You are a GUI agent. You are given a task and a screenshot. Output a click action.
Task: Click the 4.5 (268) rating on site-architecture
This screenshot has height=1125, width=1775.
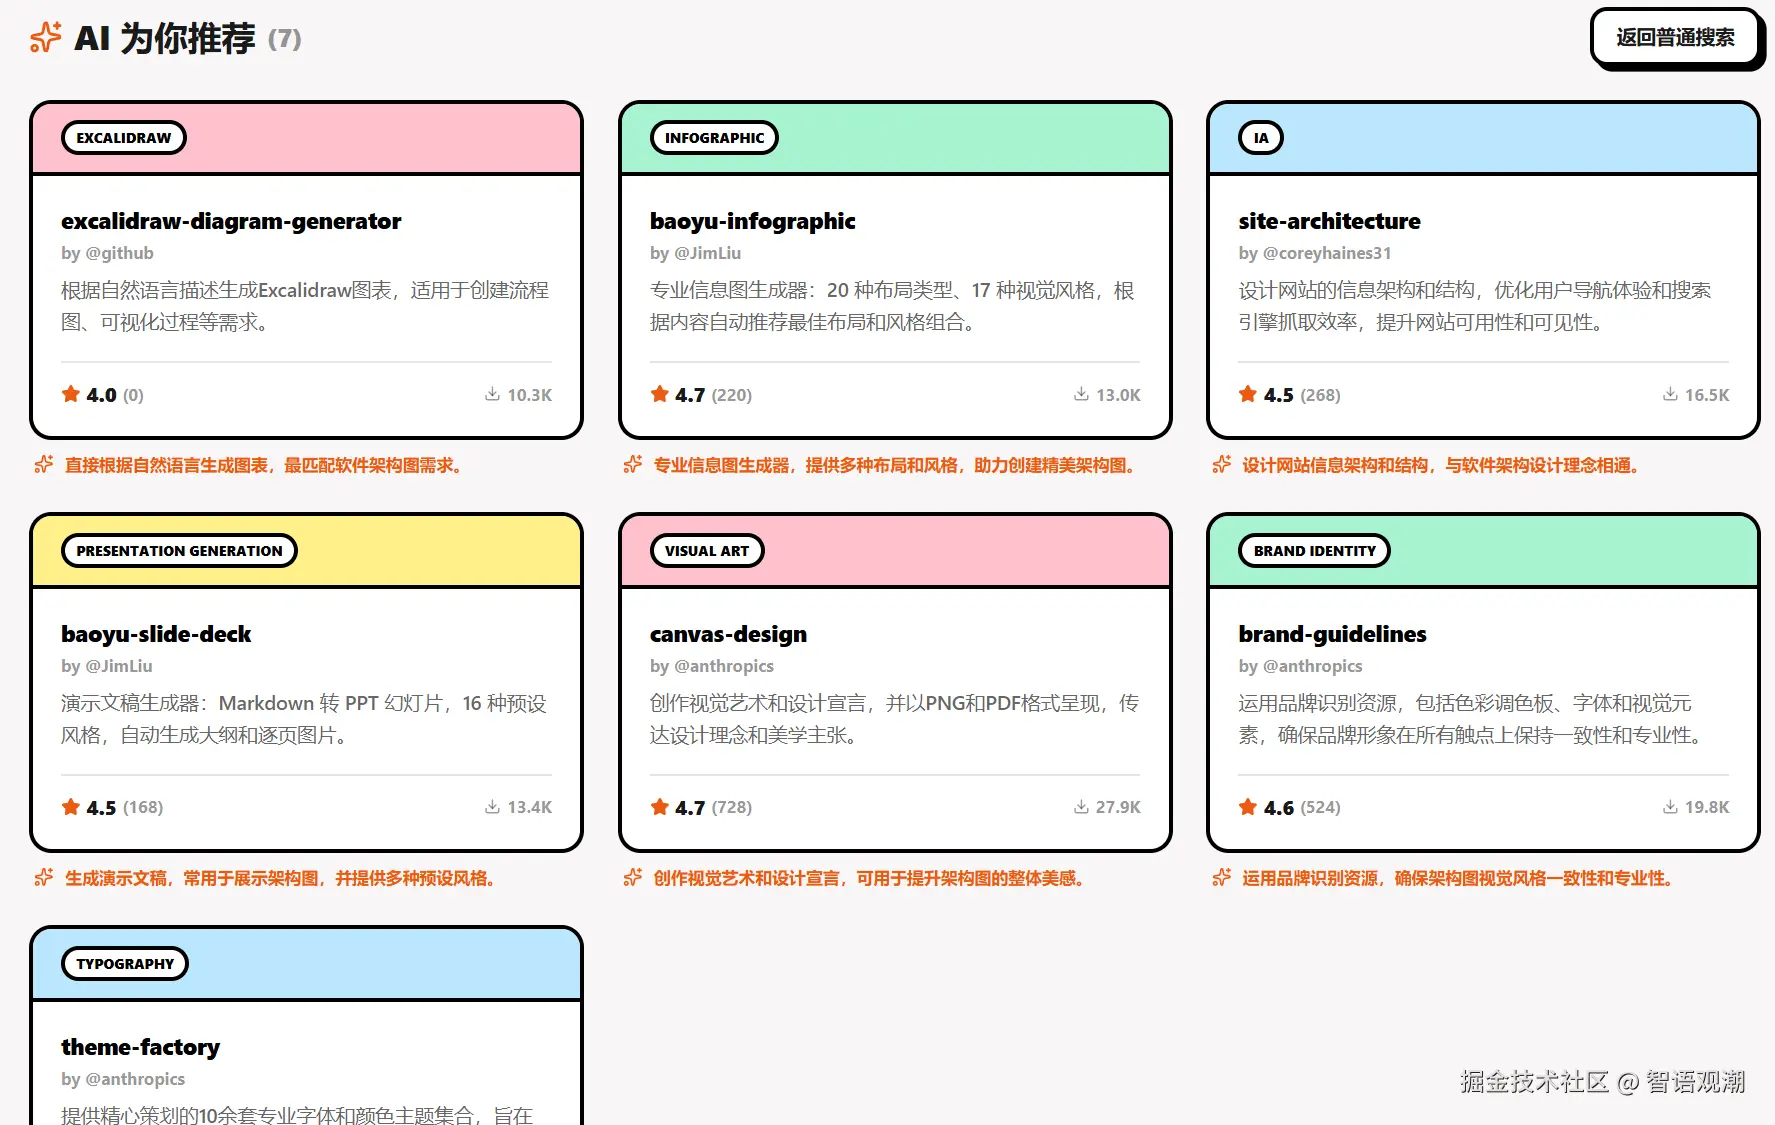click(1290, 395)
